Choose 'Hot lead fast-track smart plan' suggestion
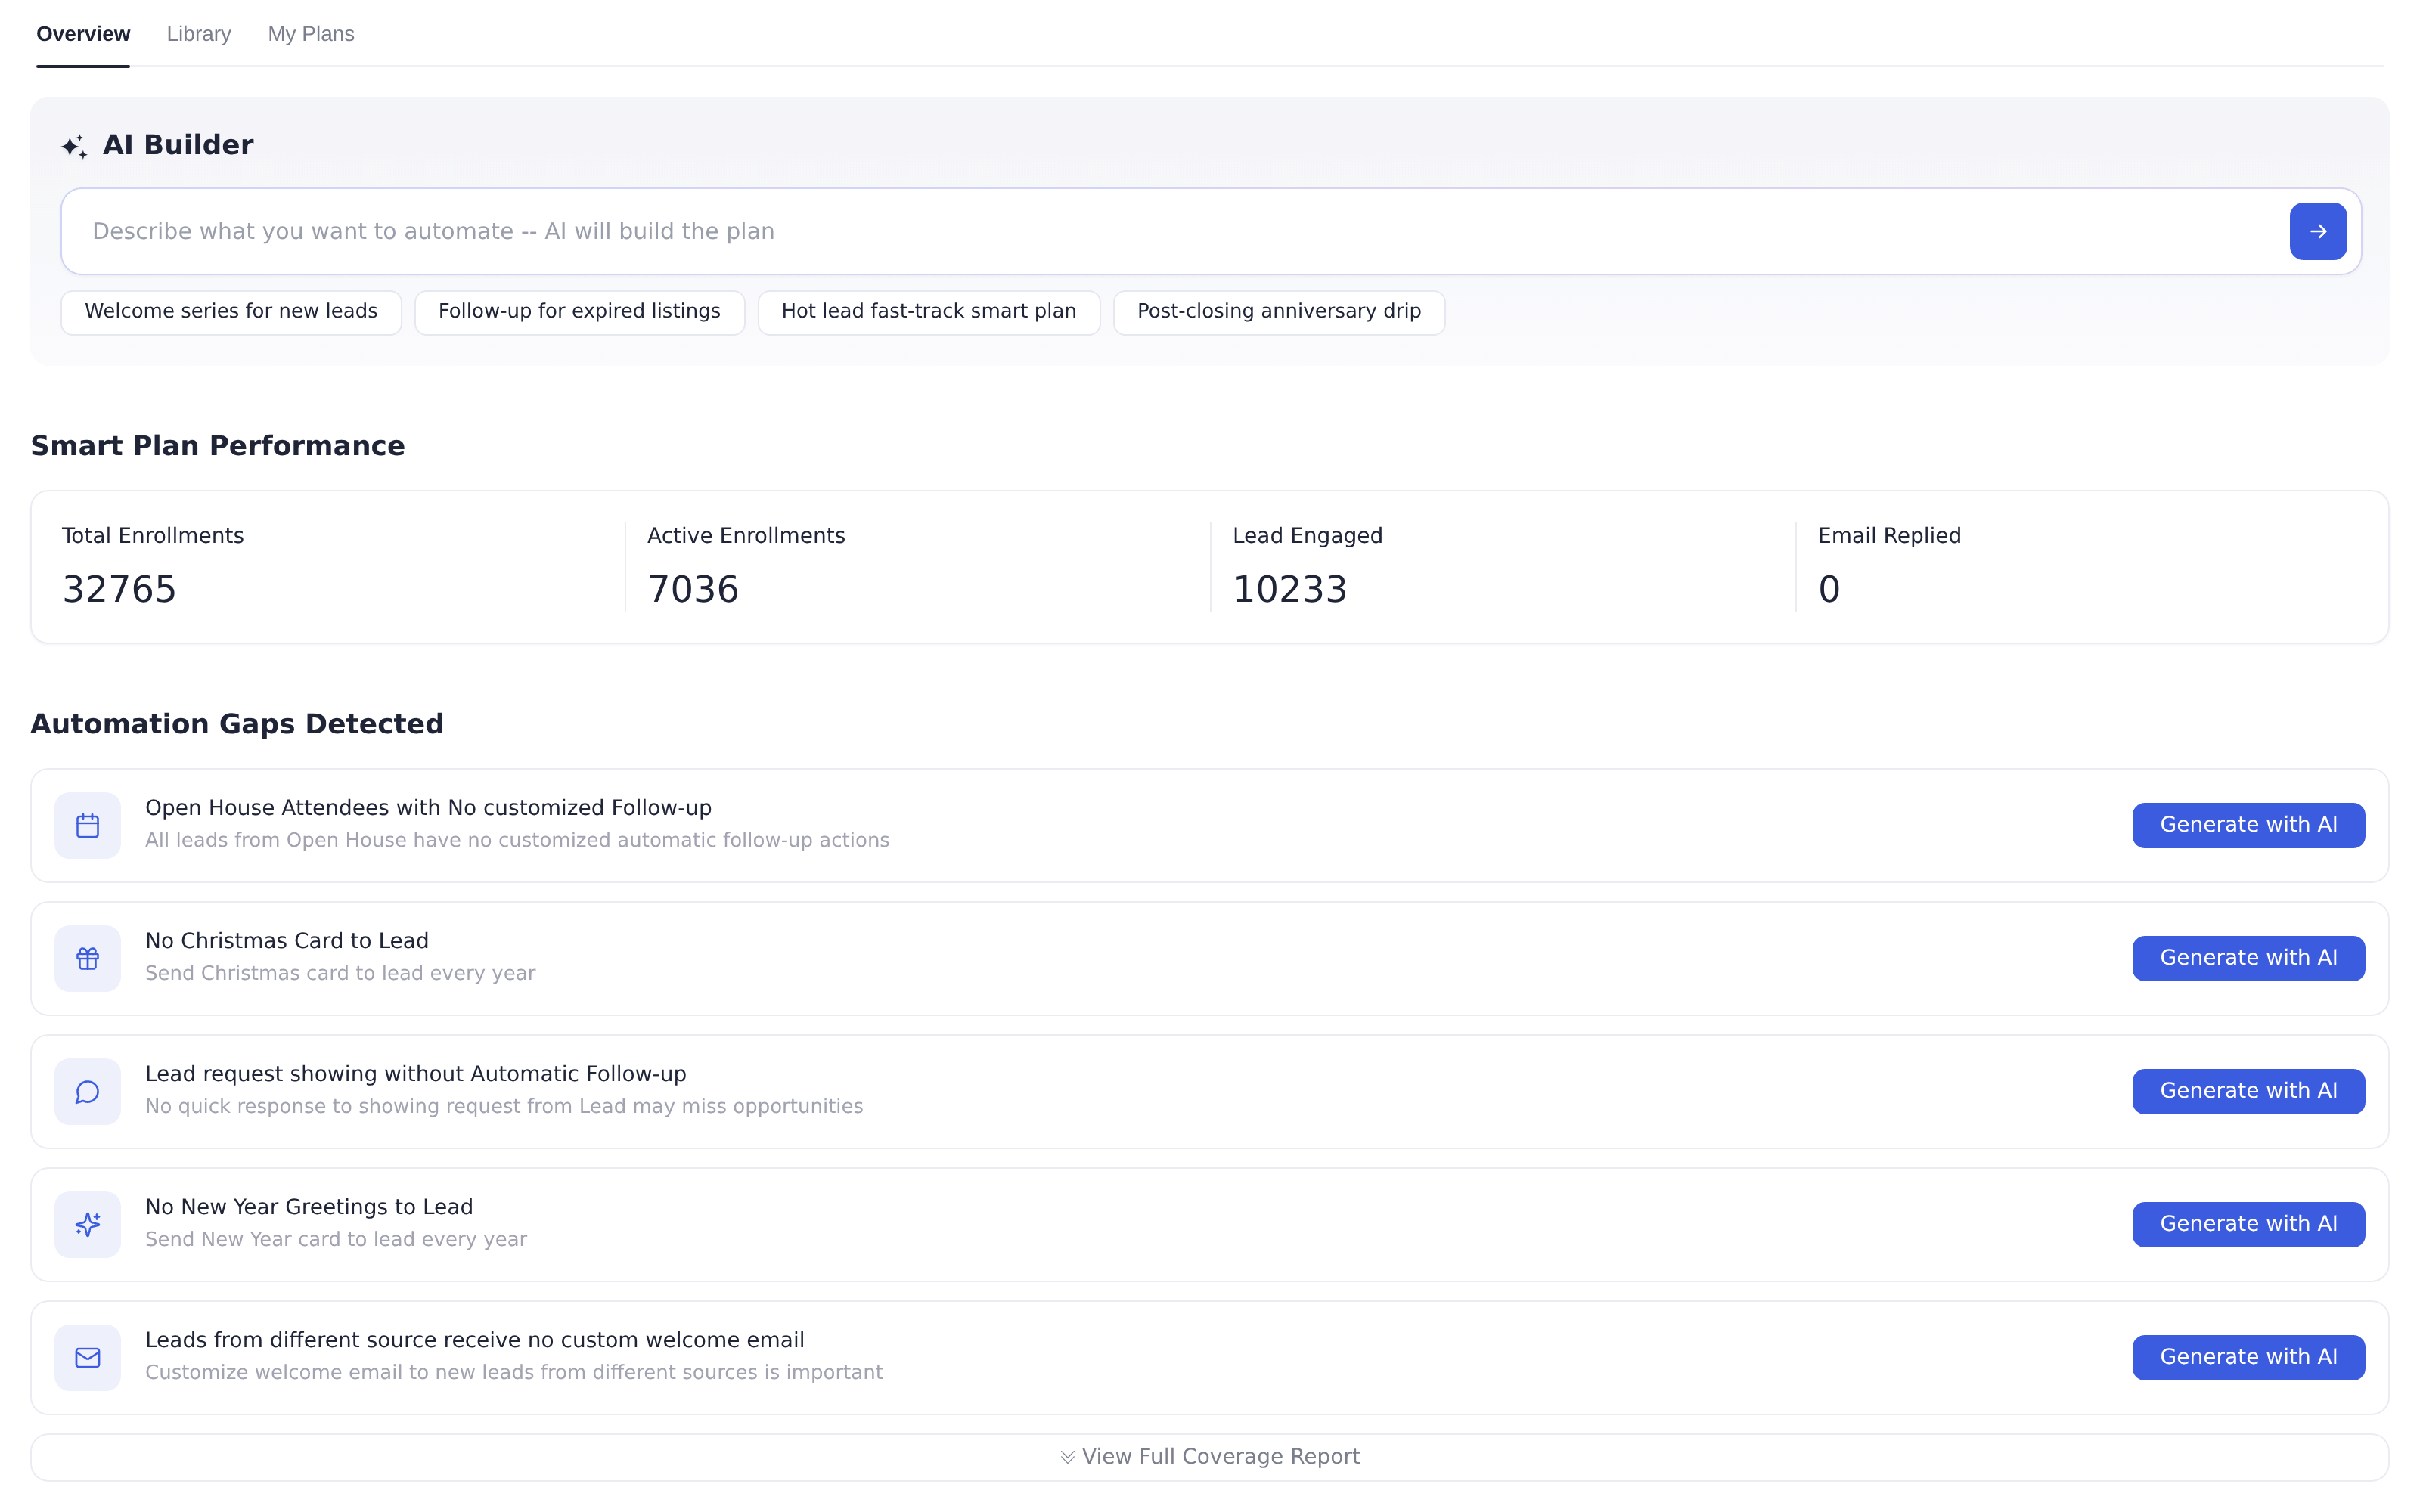 (928, 312)
